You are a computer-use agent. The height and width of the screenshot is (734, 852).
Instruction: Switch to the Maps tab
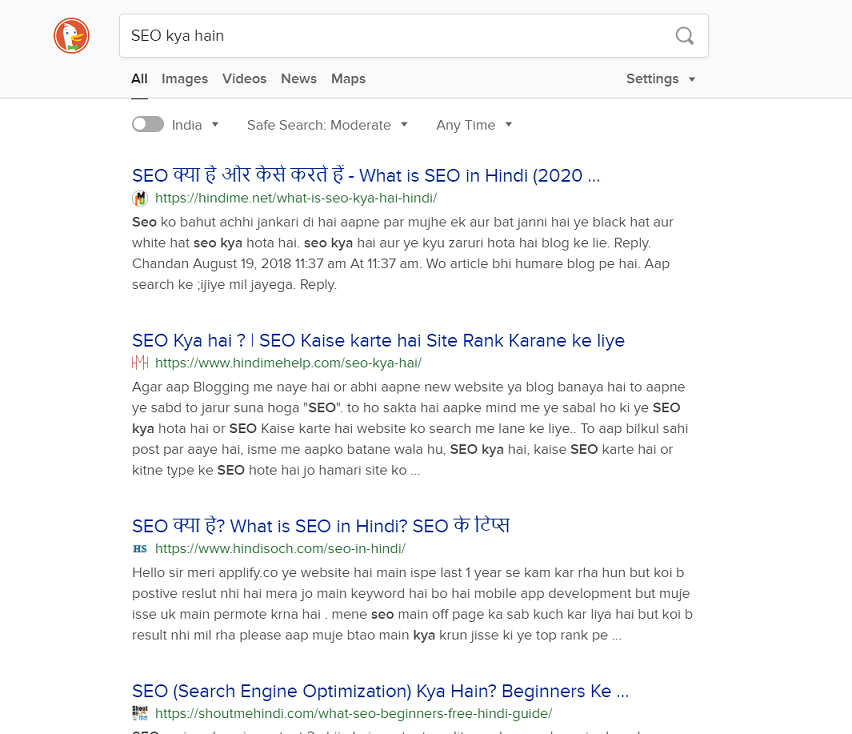pyautogui.click(x=348, y=79)
